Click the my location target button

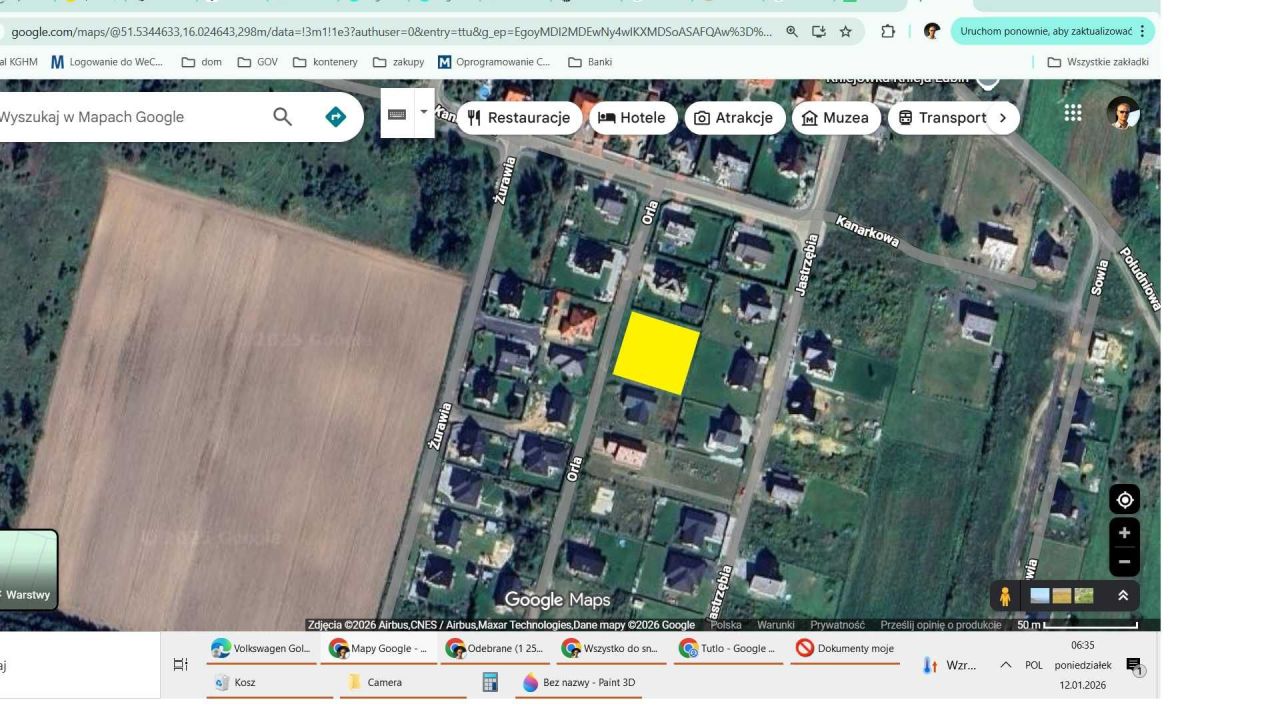click(1124, 500)
